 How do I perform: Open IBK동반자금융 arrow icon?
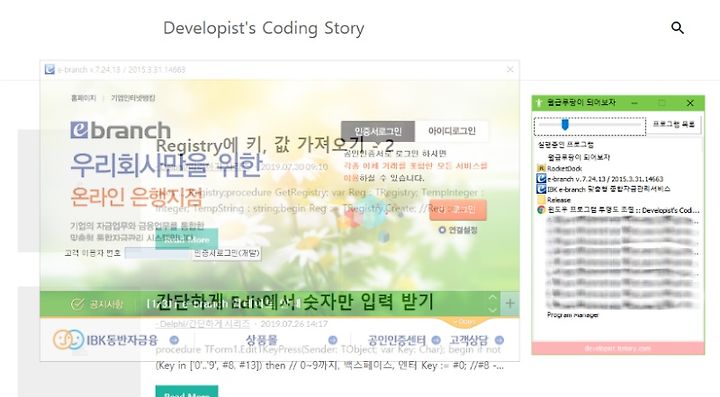coord(174,340)
